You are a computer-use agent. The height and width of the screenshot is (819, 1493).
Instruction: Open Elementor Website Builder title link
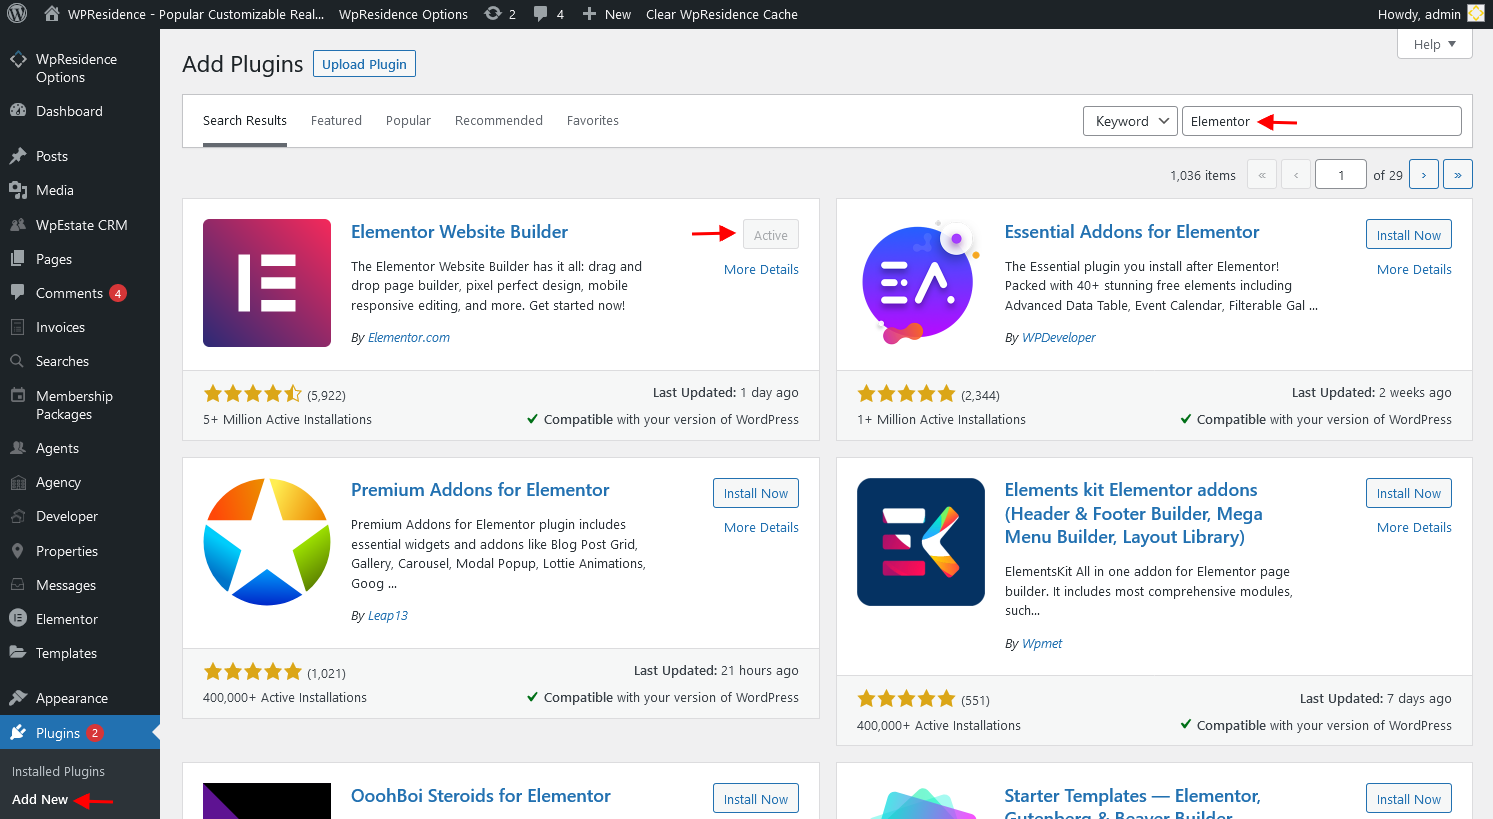459,231
